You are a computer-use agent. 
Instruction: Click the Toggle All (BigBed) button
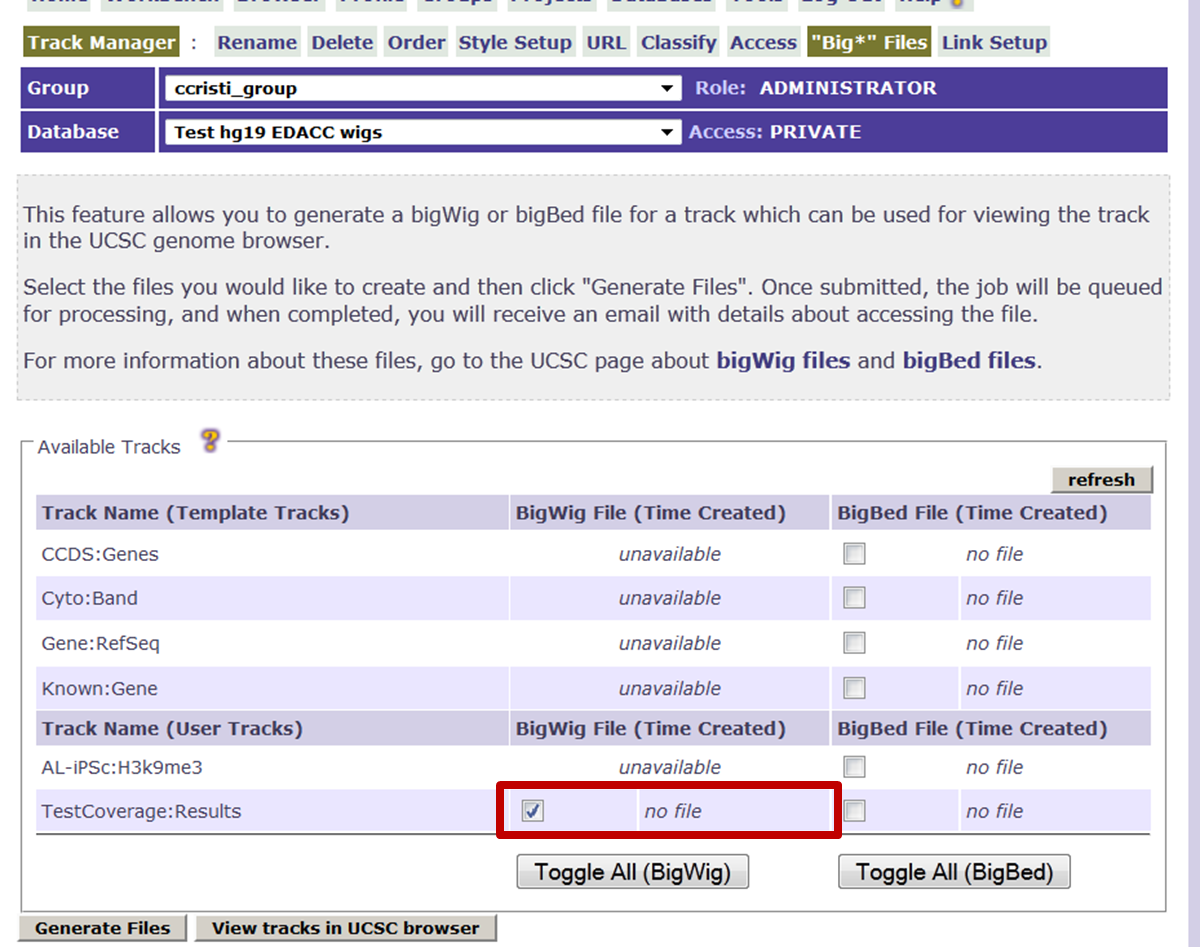point(954,872)
